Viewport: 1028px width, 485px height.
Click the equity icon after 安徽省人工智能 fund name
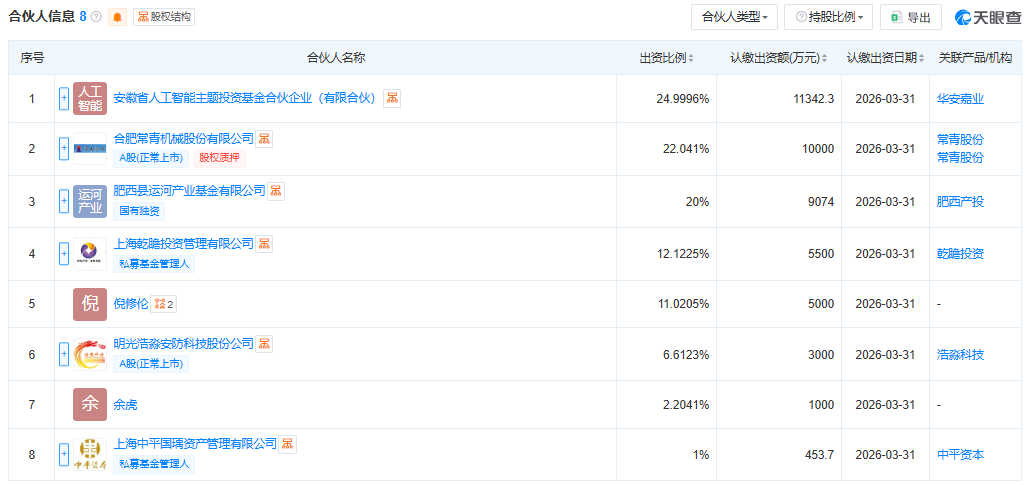[x=392, y=98]
